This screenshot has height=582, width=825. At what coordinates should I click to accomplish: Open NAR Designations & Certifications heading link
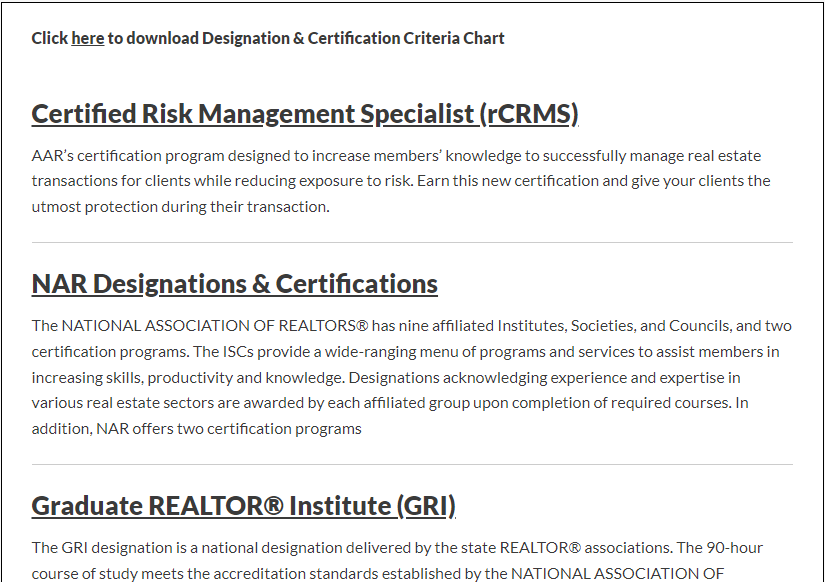point(234,284)
